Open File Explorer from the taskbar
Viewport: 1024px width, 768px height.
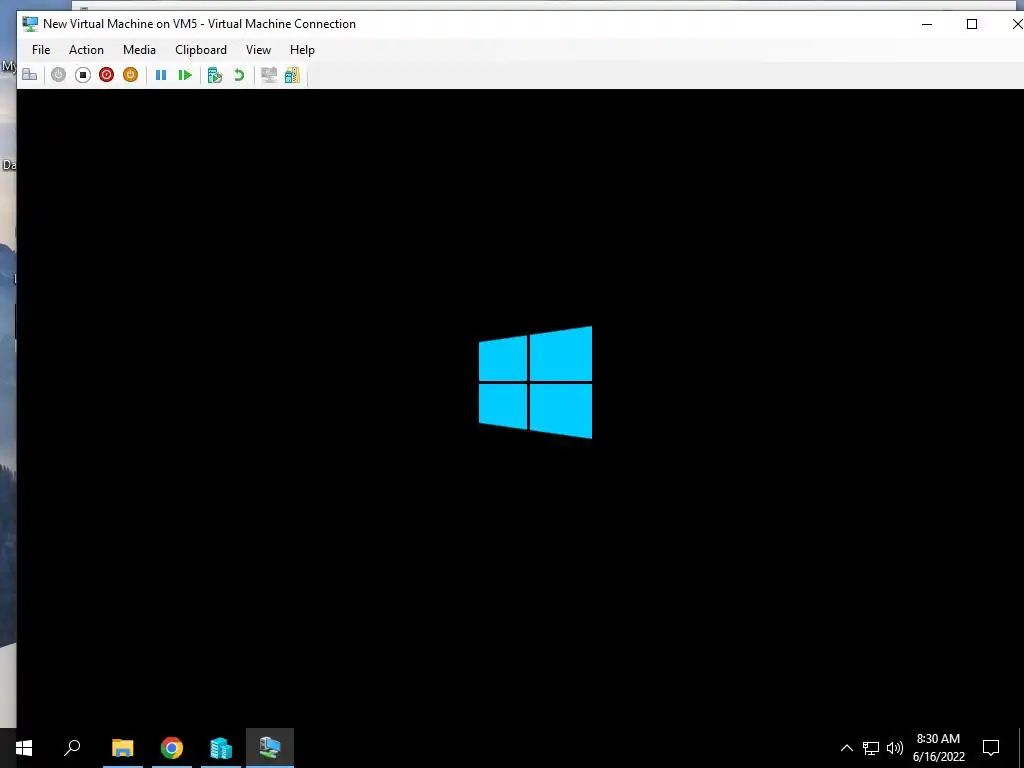[122, 748]
